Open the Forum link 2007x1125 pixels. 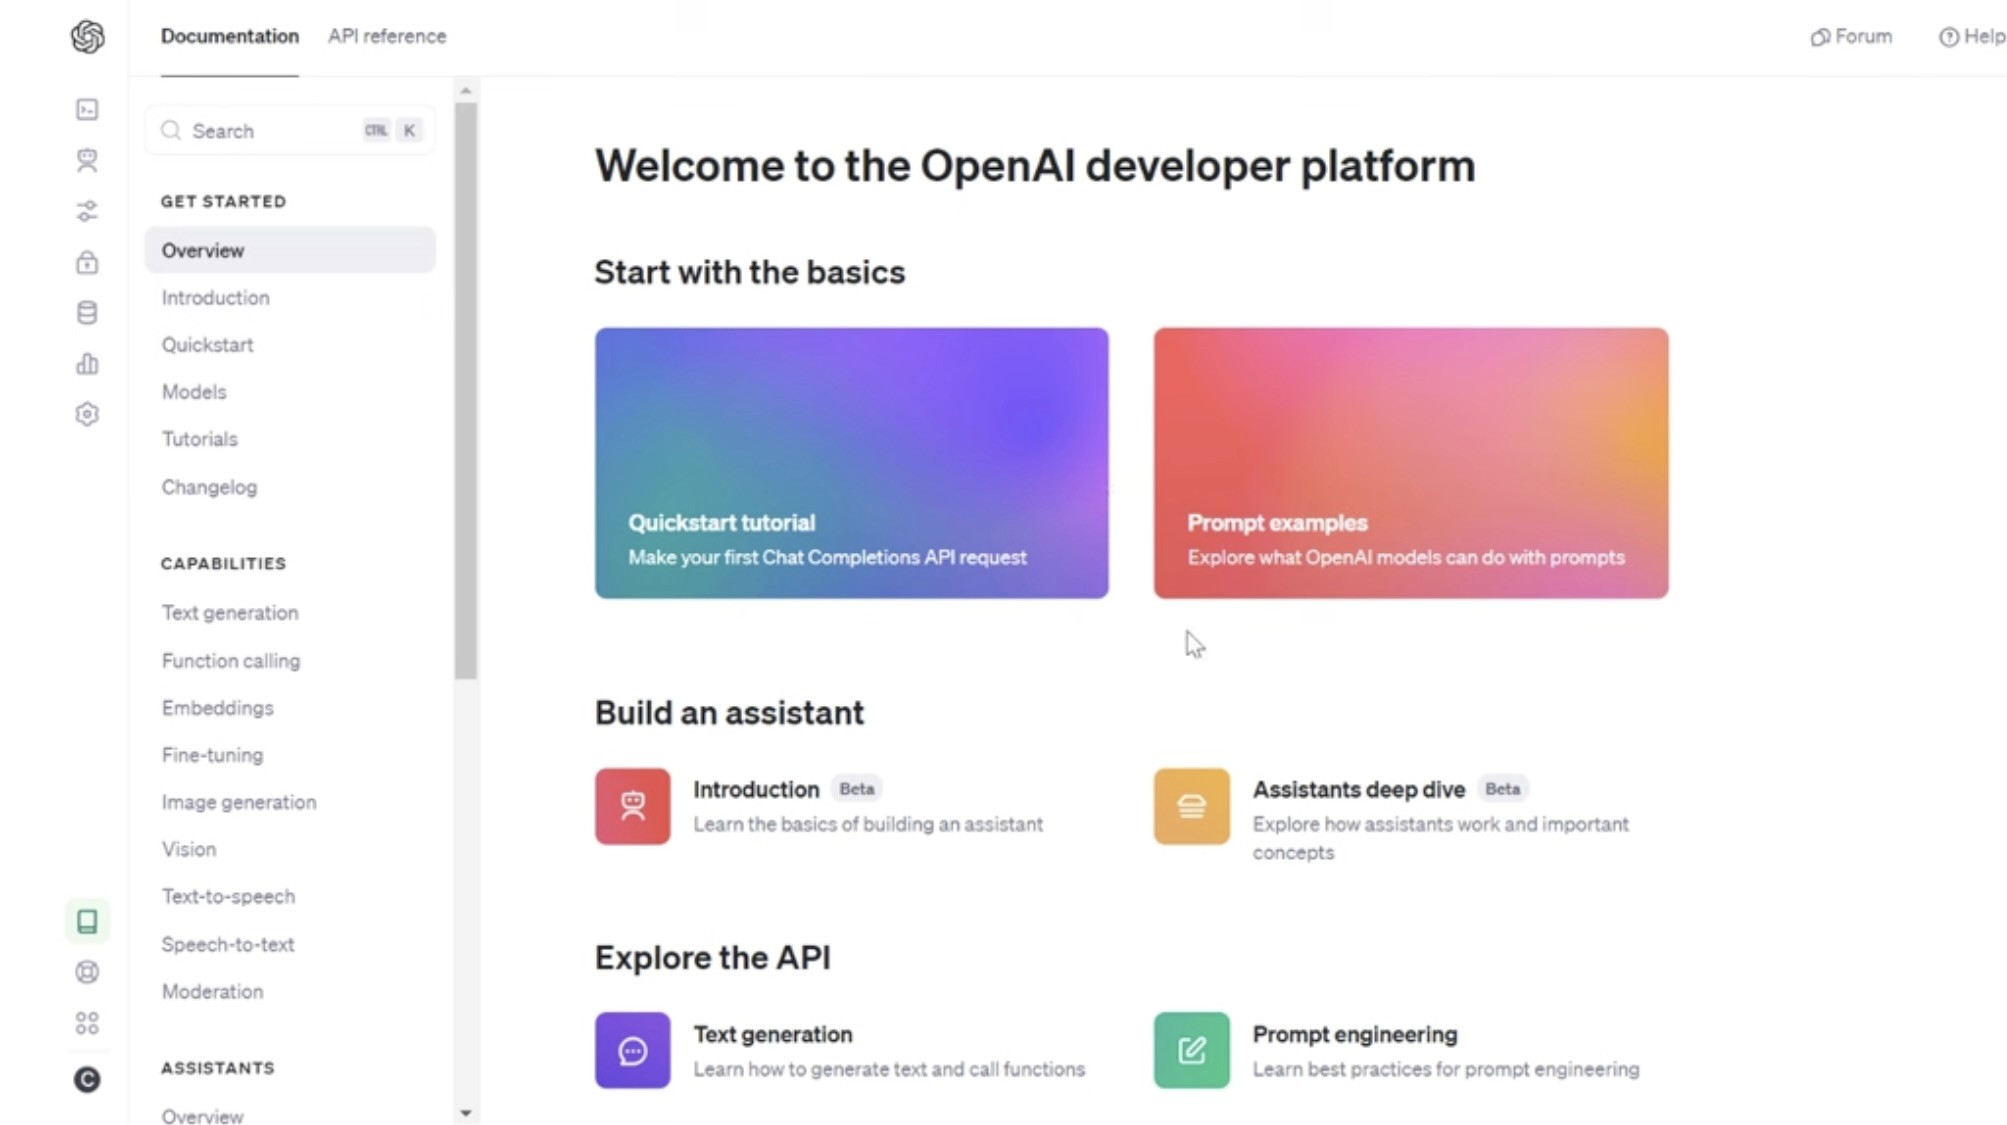pyautogui.click(x=1851, y=37)
